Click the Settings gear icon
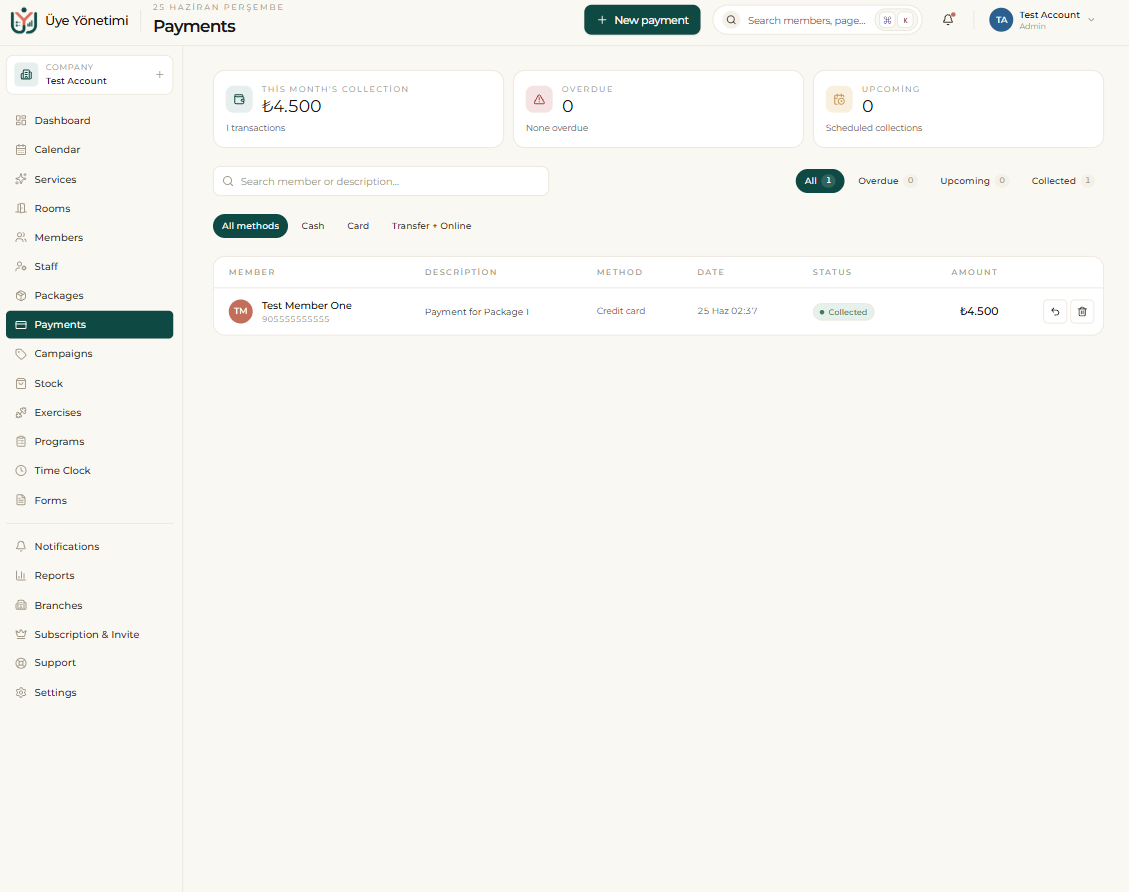 click(x=21, y=693)
